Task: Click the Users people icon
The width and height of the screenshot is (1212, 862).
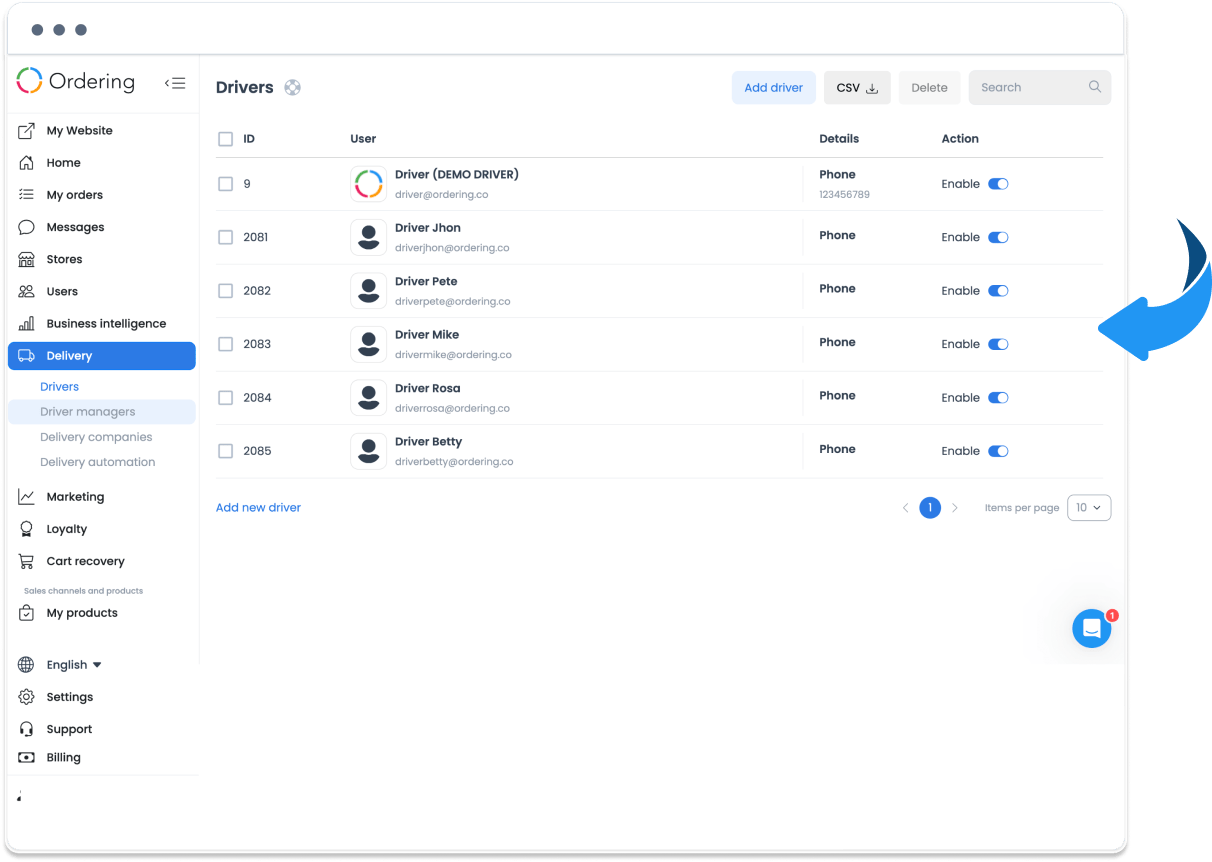Action: pyautogui.click(x=27, y=291)
